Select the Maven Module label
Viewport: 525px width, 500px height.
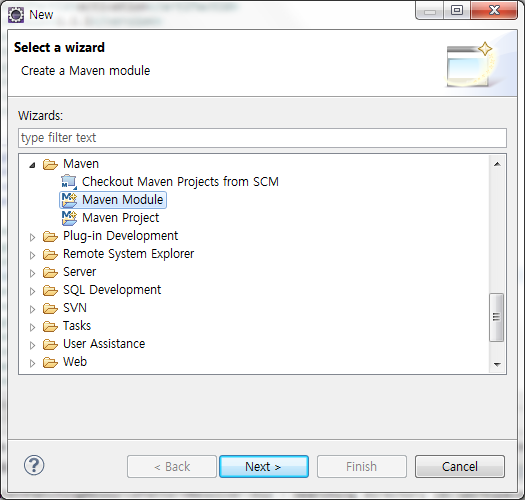click(x=123, y=200)
